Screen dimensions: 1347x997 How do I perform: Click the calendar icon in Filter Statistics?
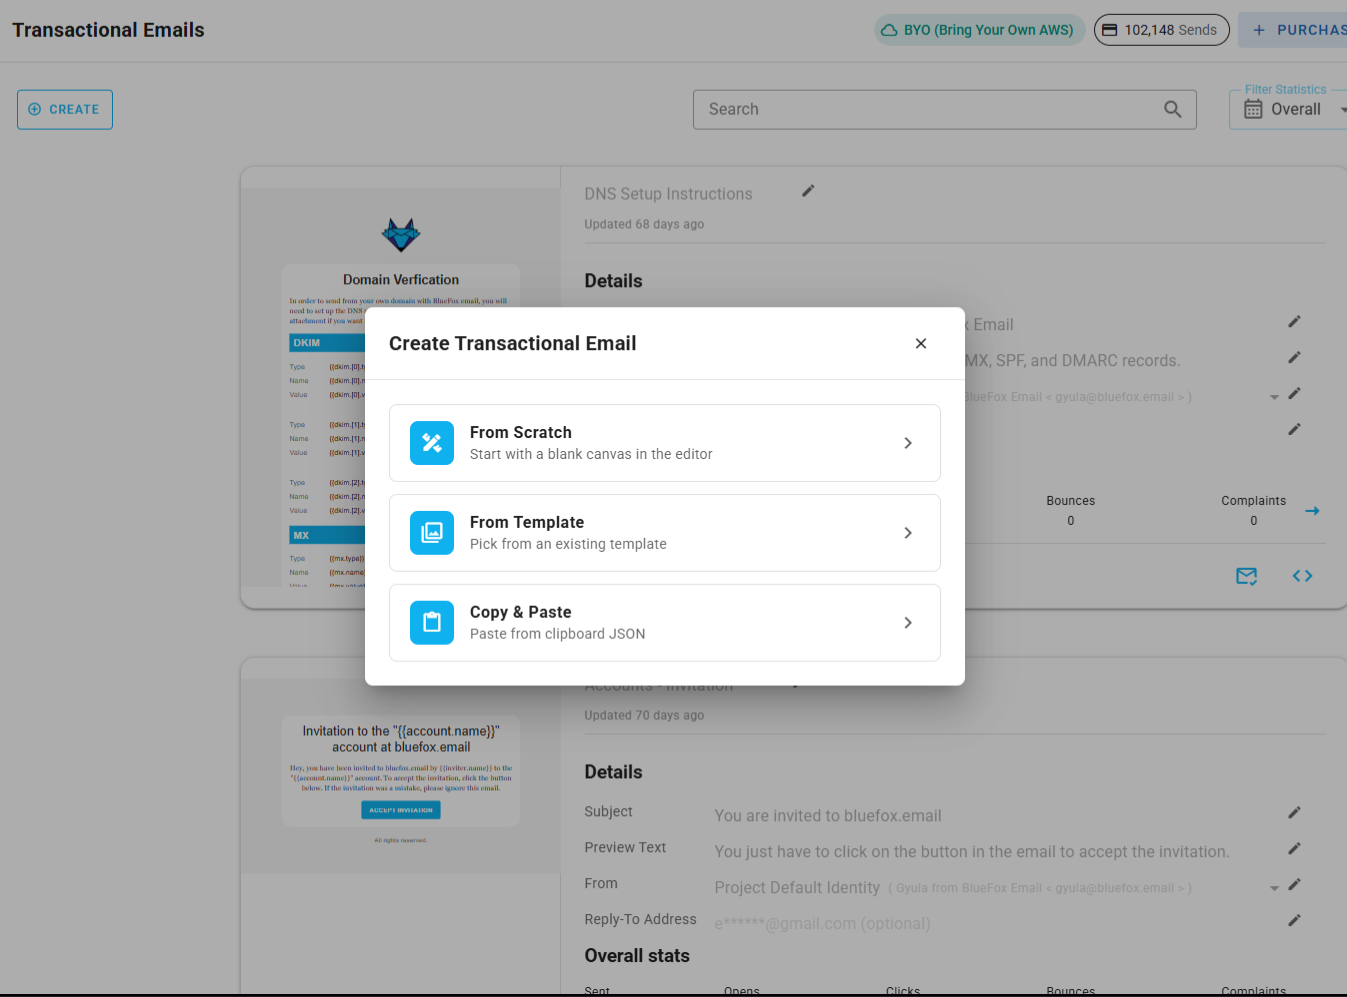pos(1253,108)
